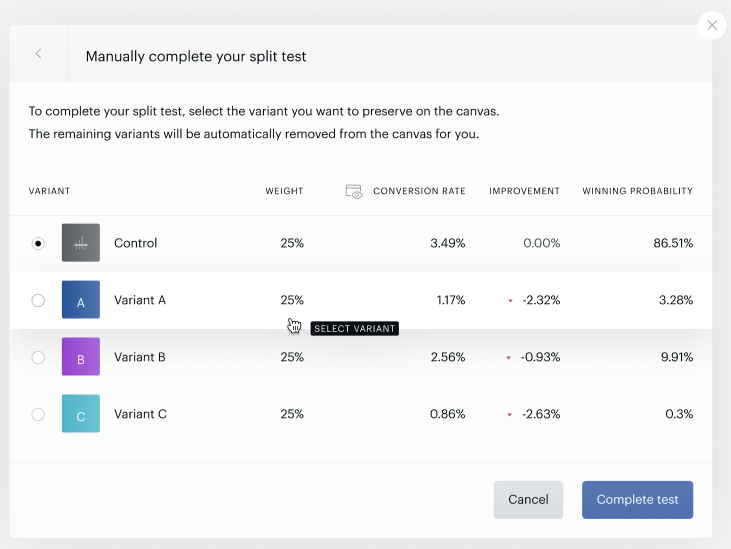Click the -0.93% improvement value
731x549 pixels.
(x=540, y=357)
